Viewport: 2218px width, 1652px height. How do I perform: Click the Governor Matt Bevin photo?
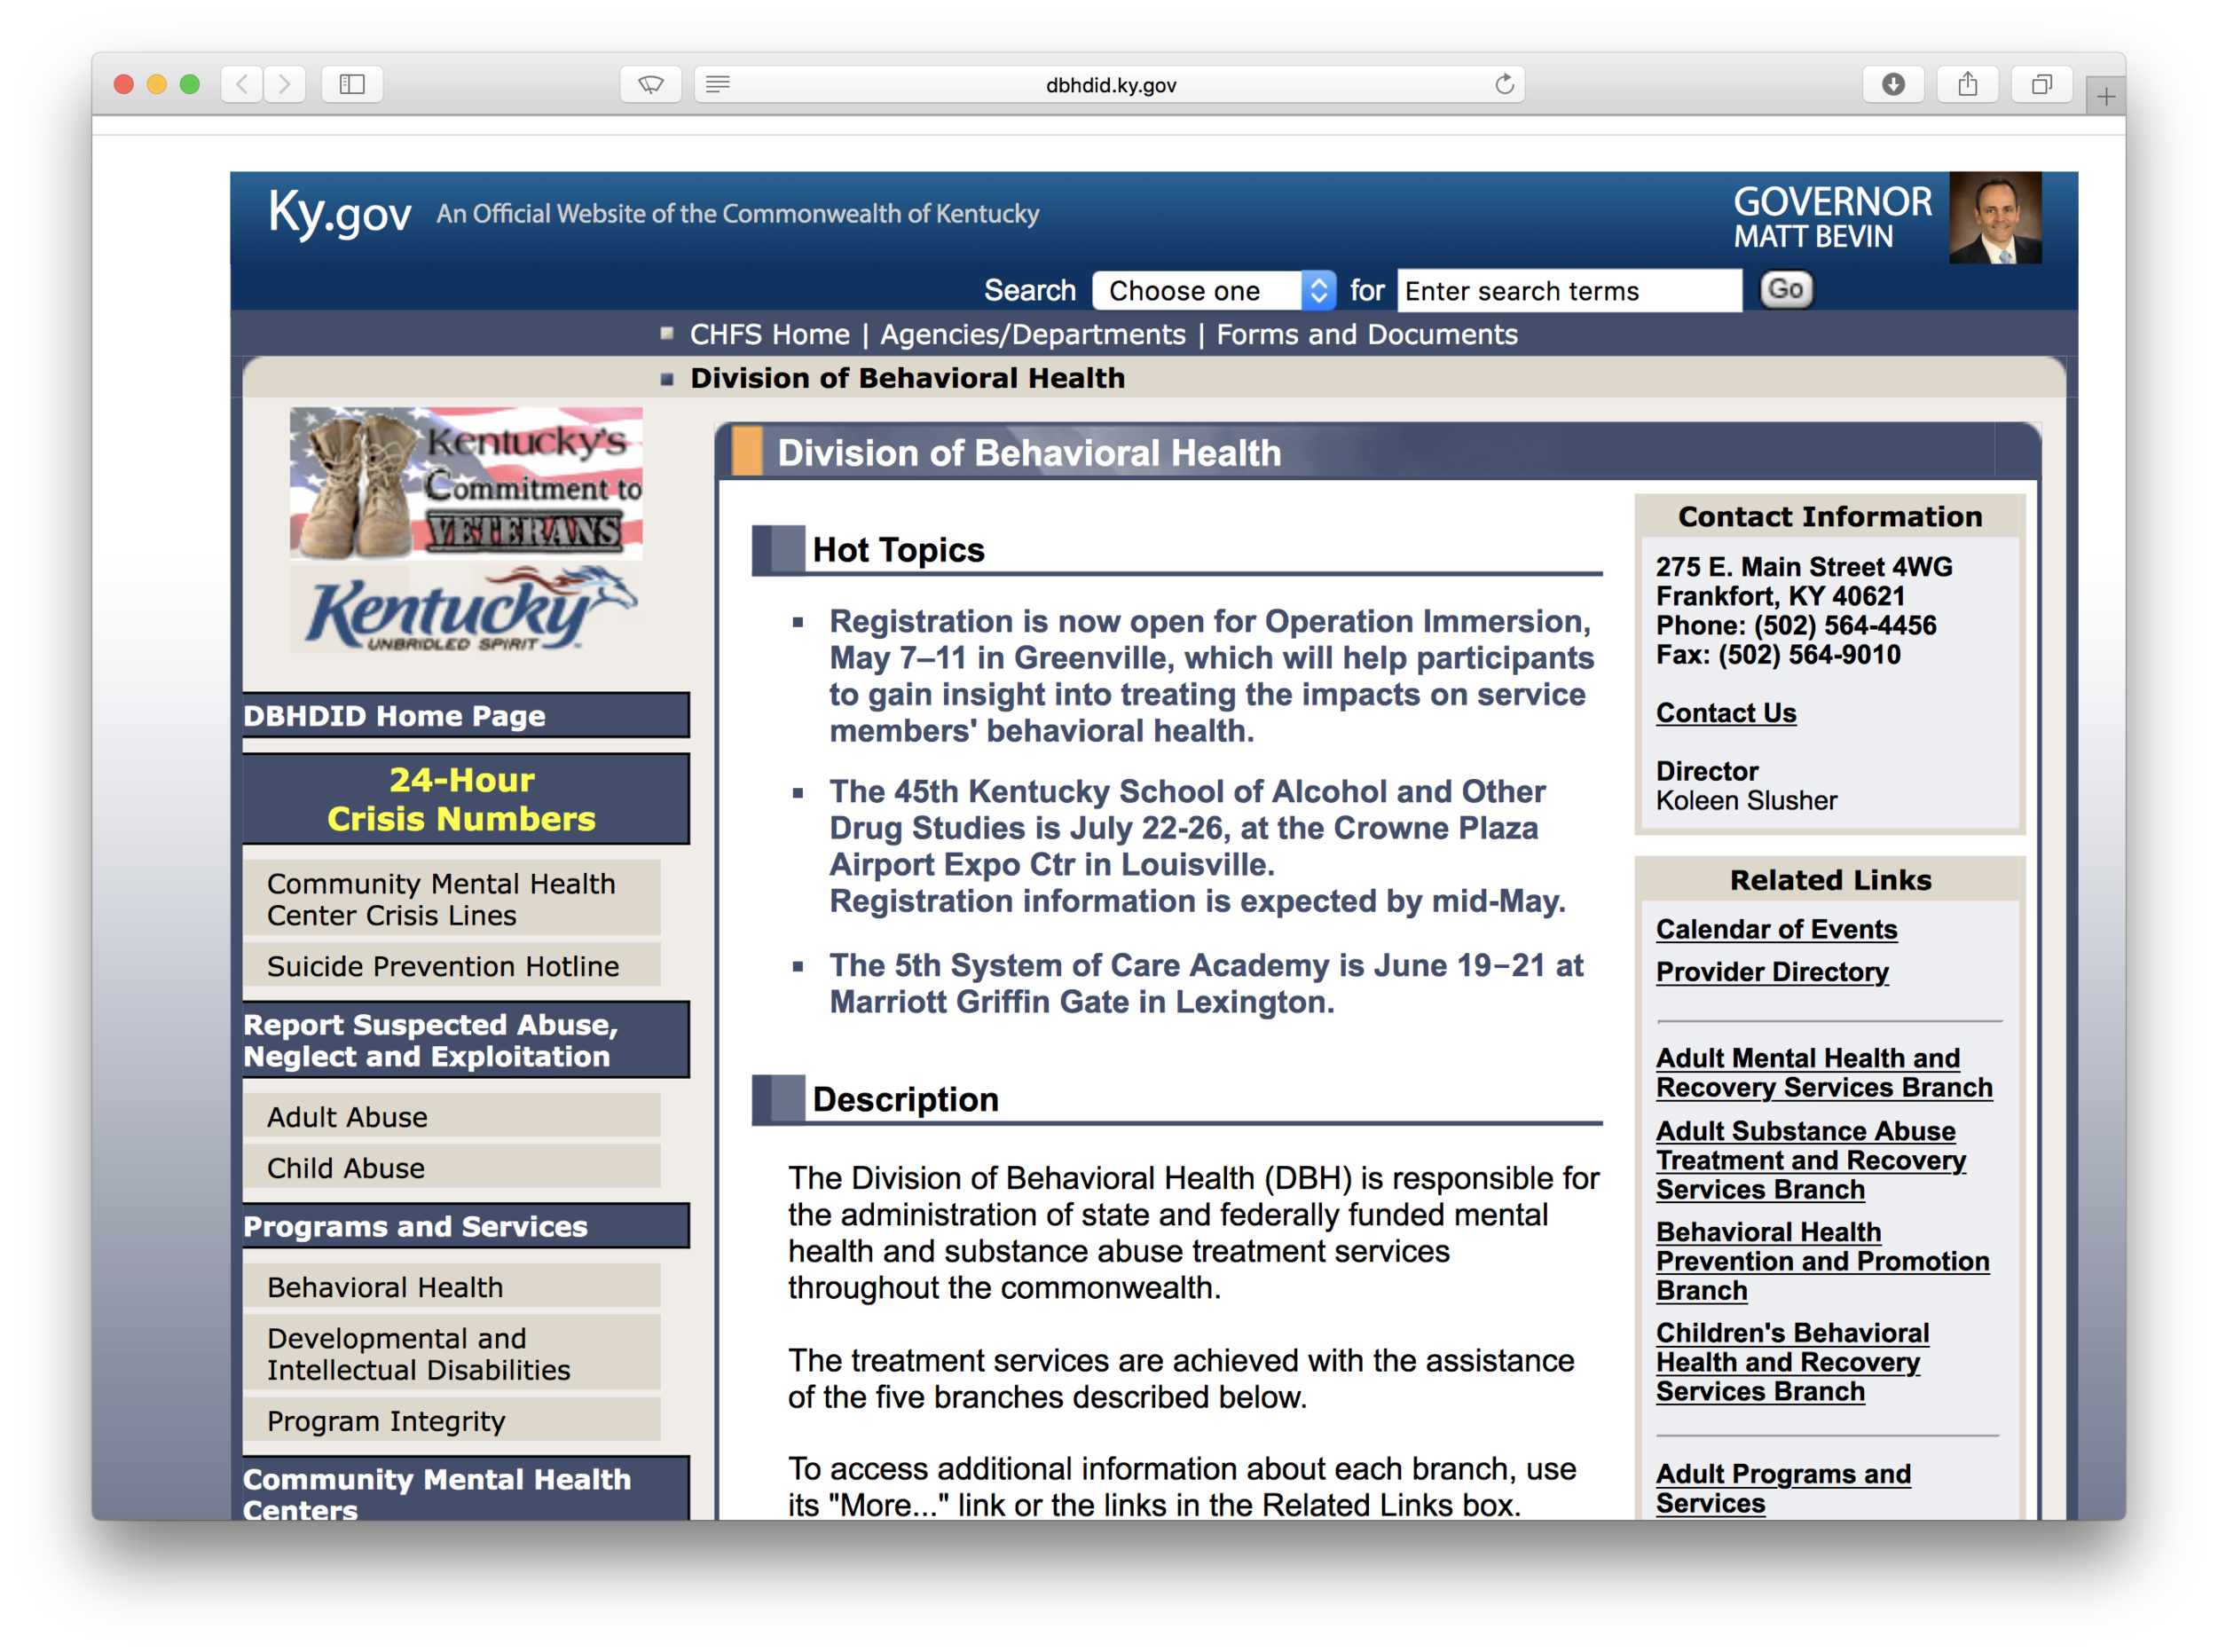click(x=1994, y=217)
